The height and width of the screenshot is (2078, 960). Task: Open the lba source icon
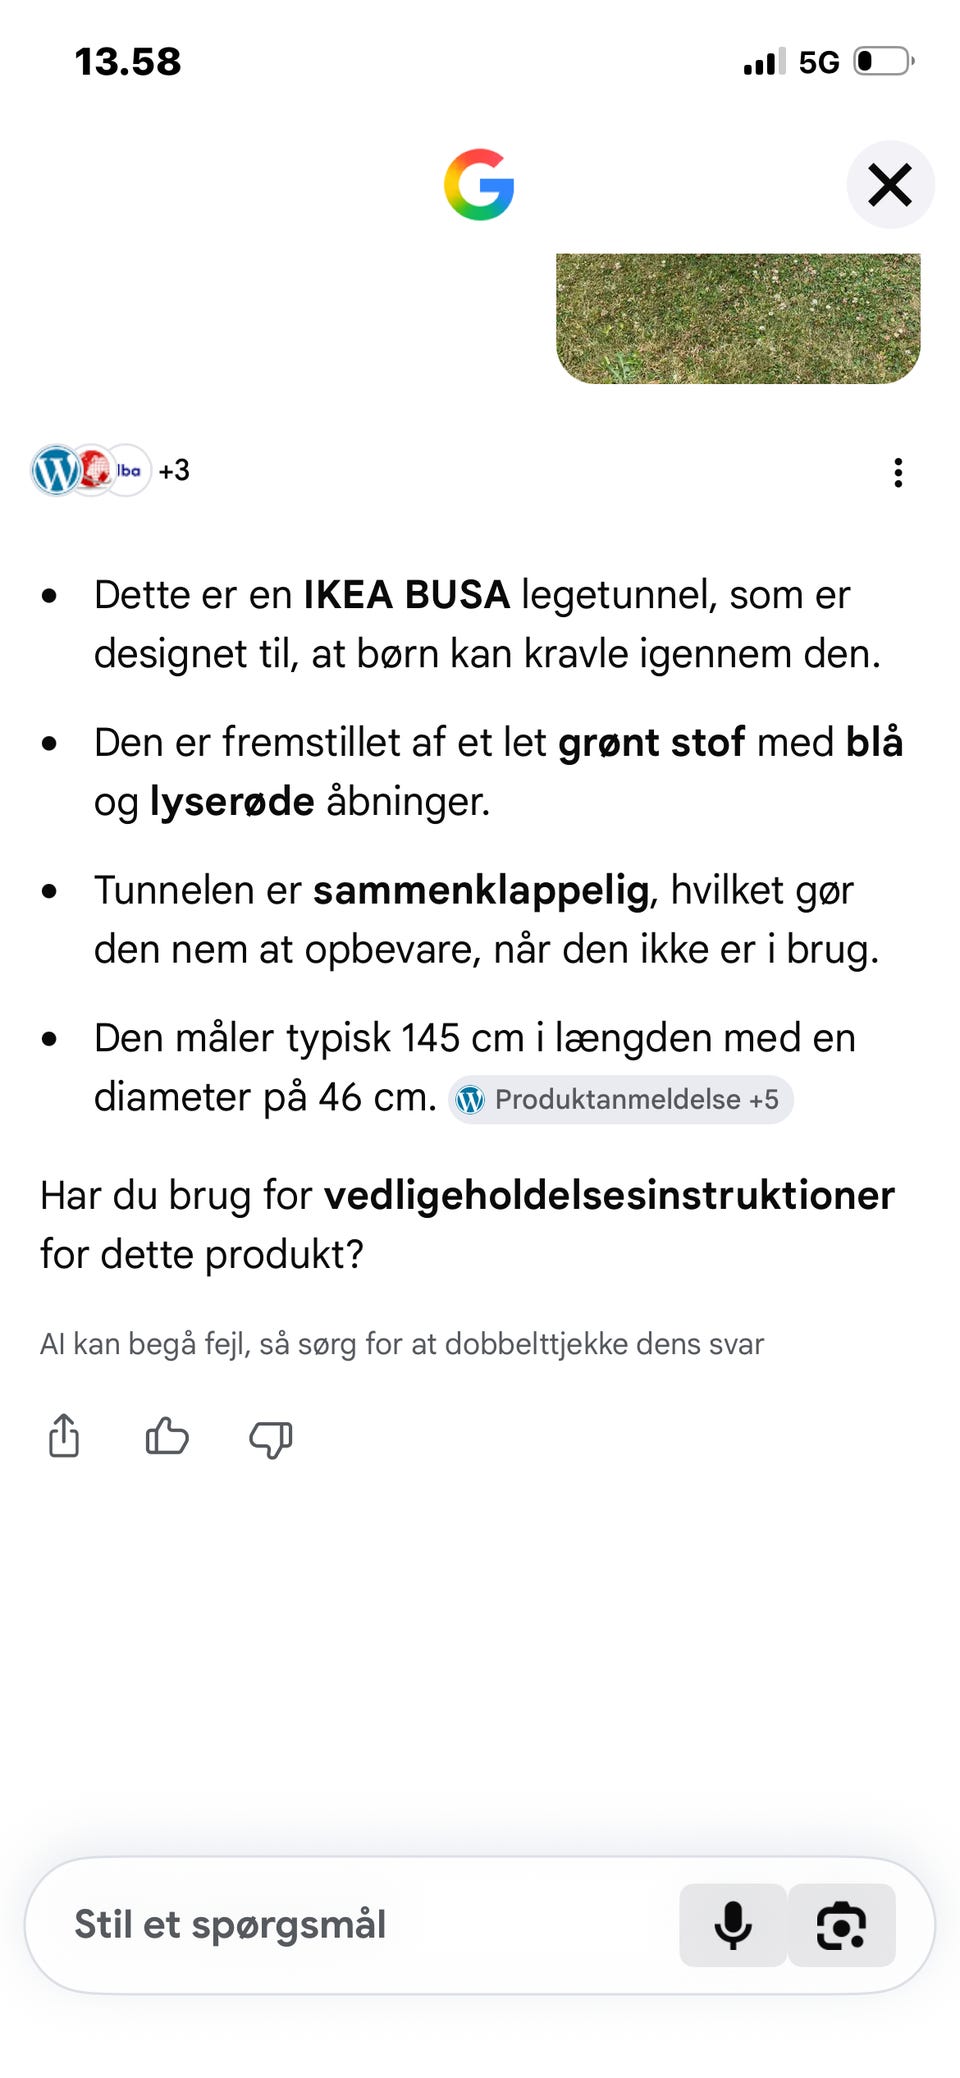129,470
